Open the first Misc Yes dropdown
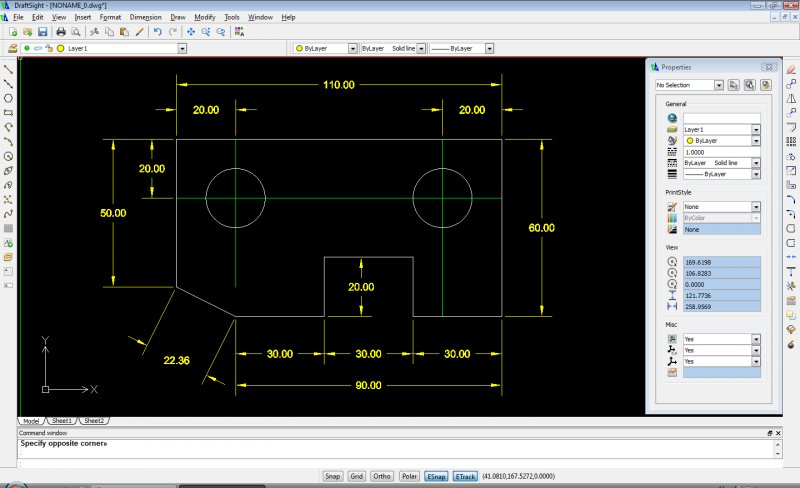 (x=756, y=339)
